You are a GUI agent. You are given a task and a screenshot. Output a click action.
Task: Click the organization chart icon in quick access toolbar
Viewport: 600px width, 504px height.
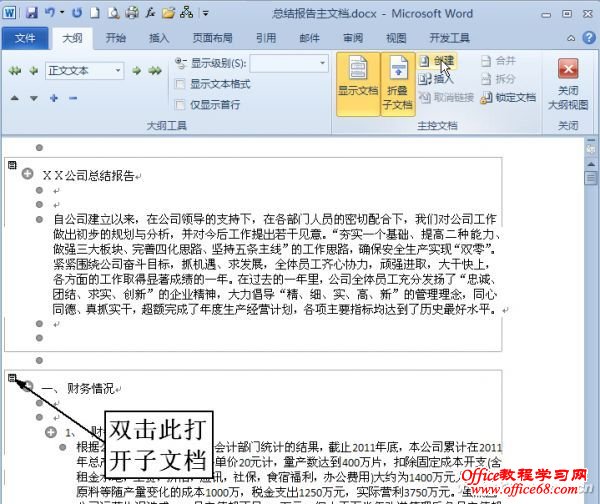pyautogui.click(x=187, y=13)
